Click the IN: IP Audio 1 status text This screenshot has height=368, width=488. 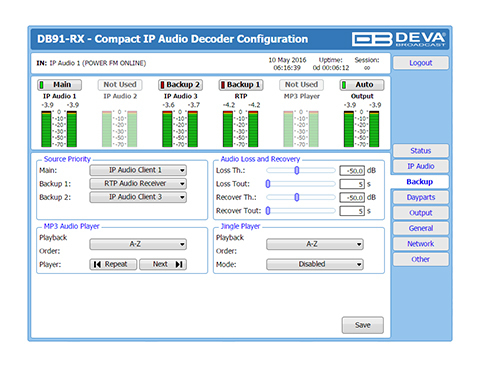pos(91,63)
